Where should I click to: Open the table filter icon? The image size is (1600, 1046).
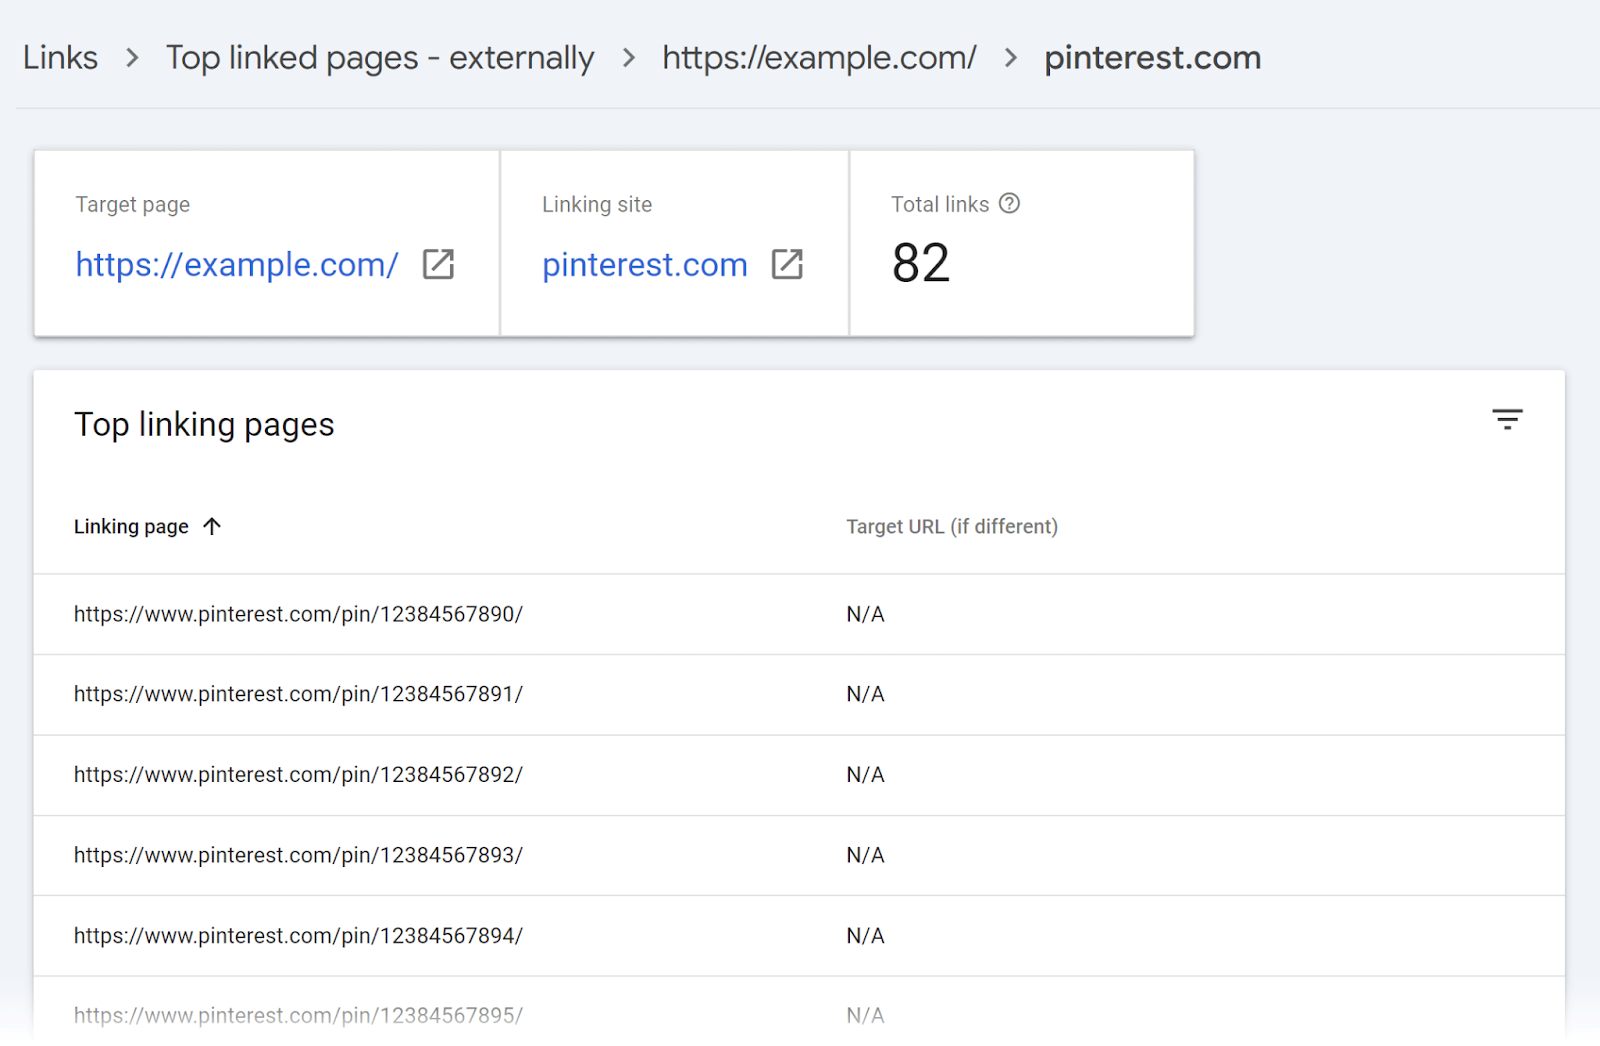coord(1507,420)
